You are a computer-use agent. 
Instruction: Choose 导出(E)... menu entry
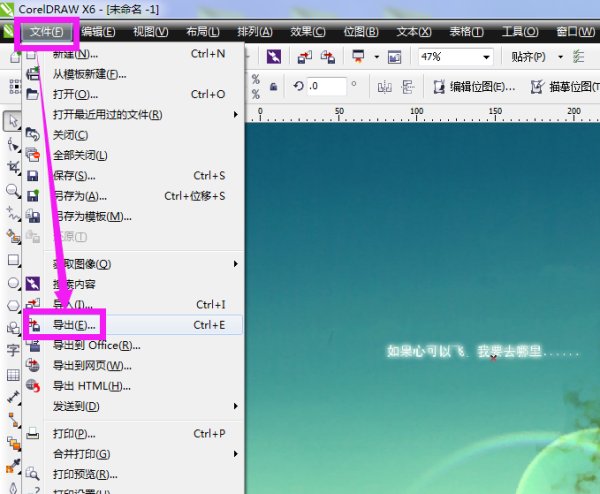tap(133, 325)
